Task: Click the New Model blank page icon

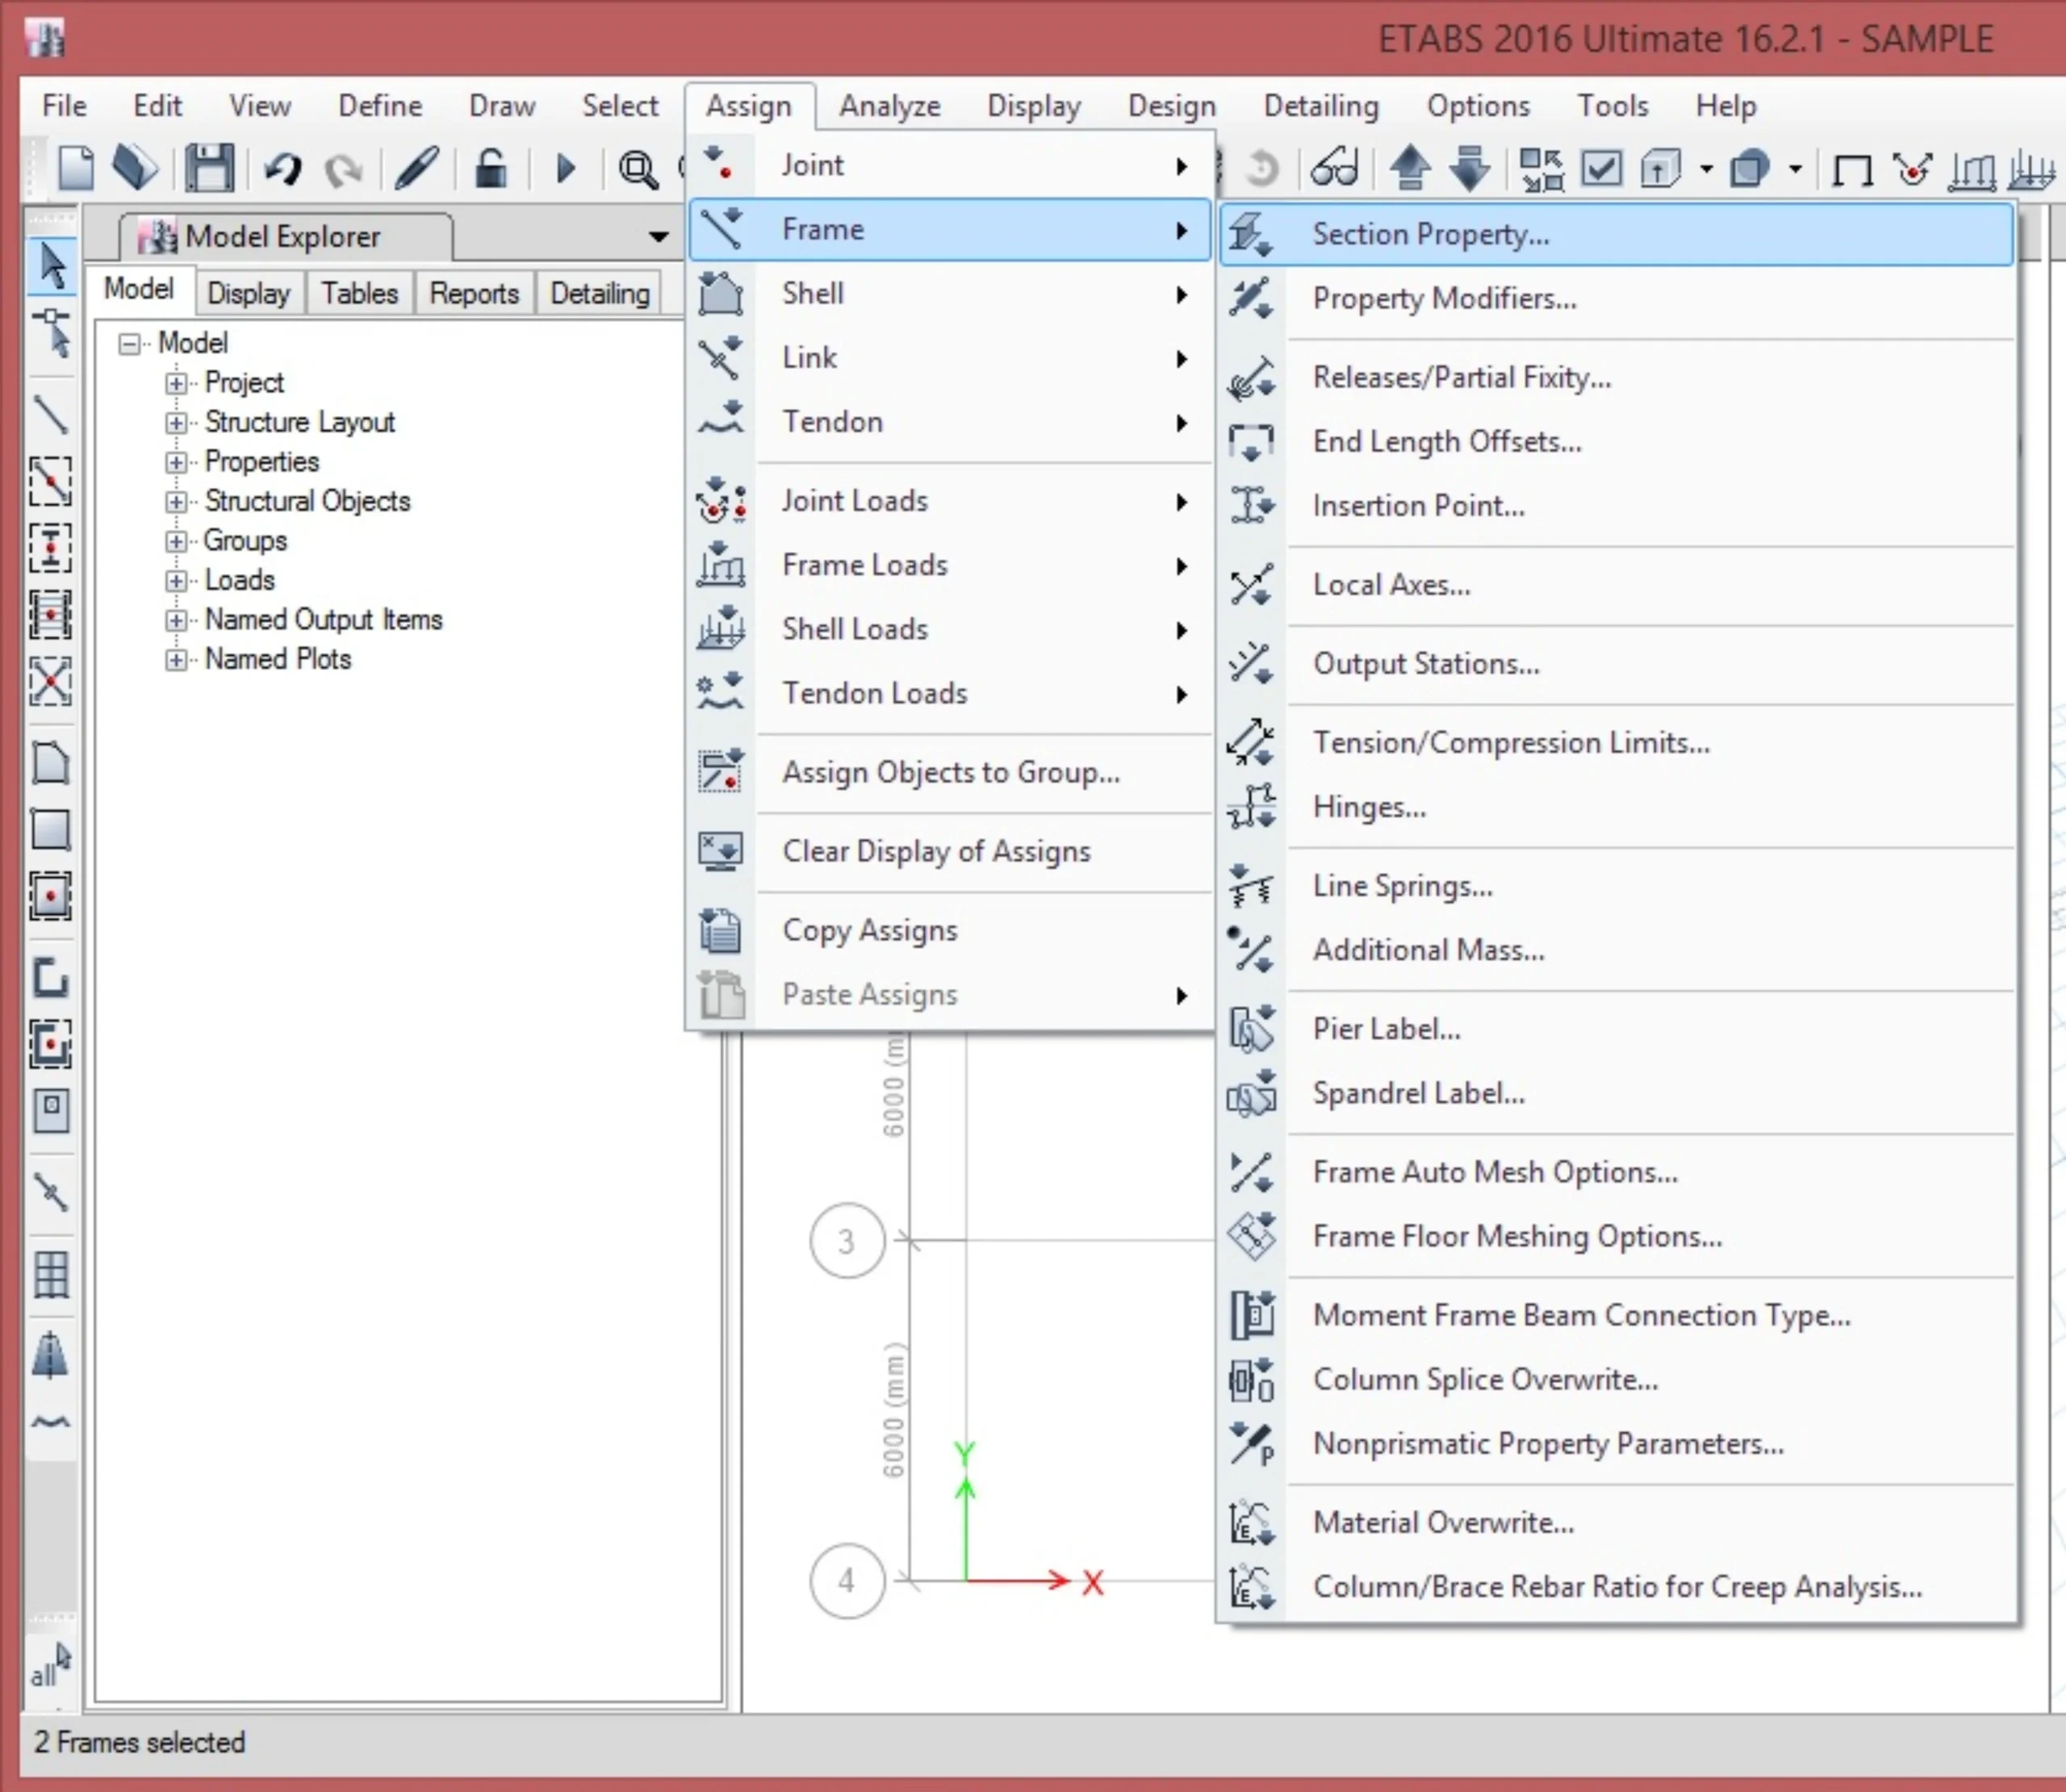Action: [x=76, y=168]
